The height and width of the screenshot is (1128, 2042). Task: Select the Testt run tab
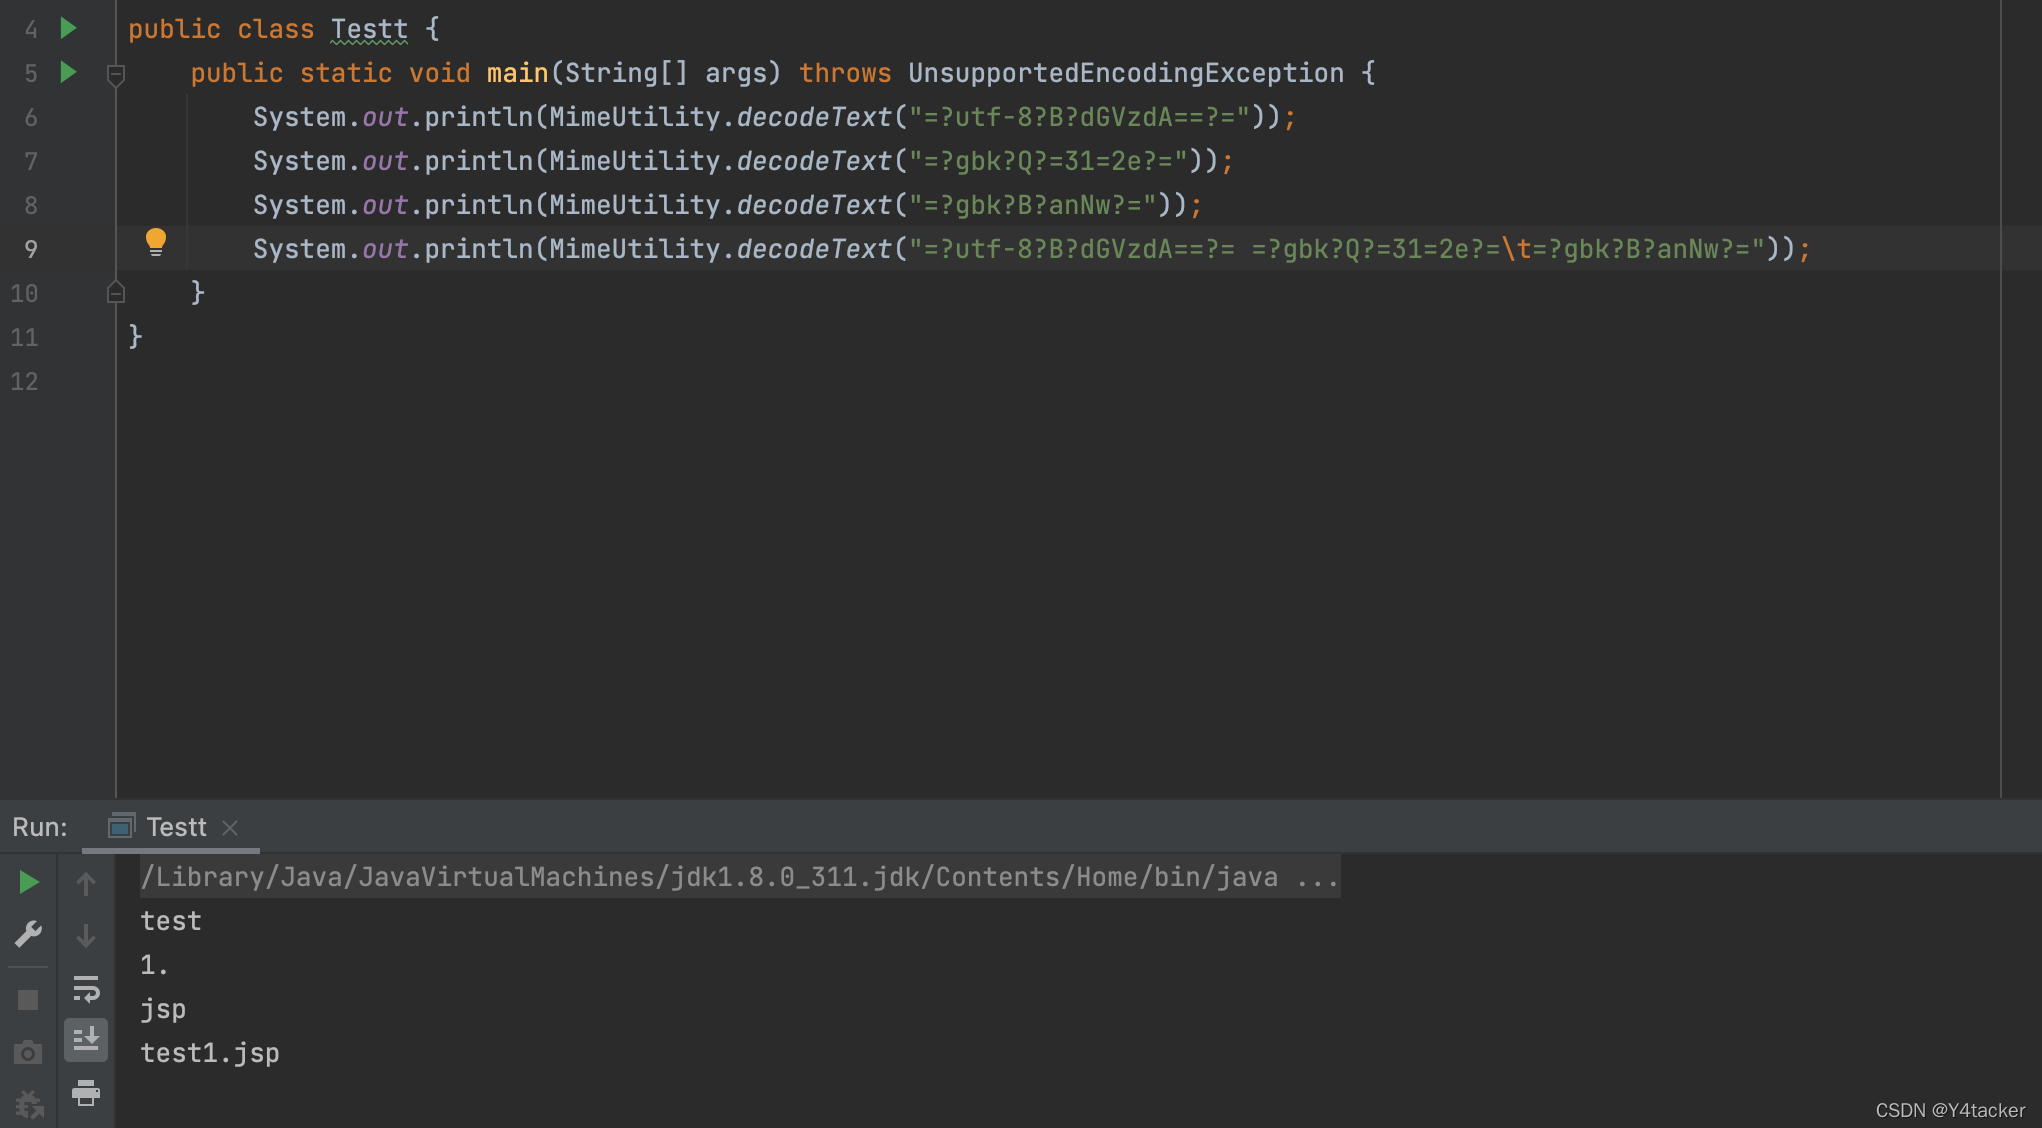(175, 827)
